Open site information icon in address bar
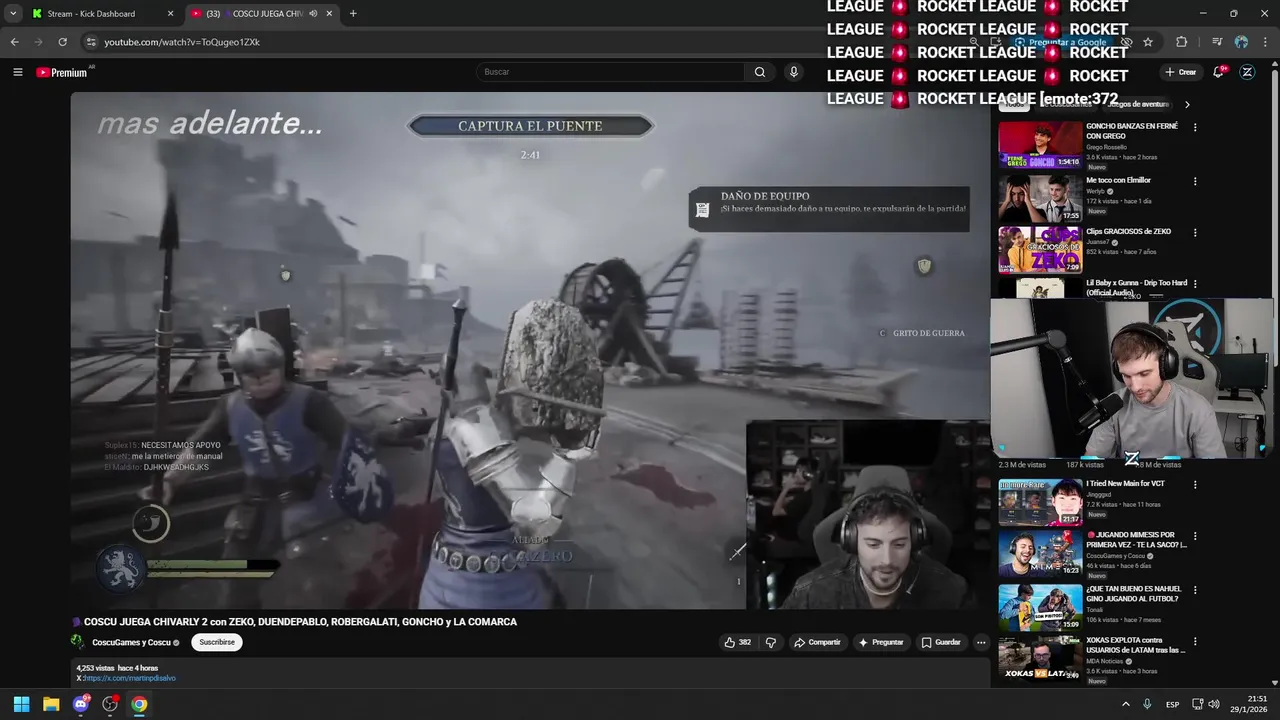1280x720 pixels. 91,42
